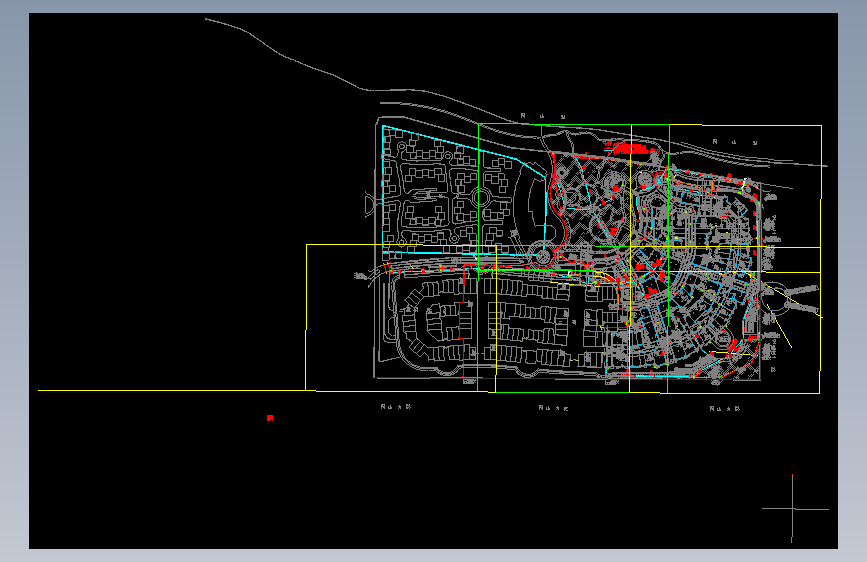The image size is (867, 562).
Task: Select the bottom-left road label text
Action: 396,407
